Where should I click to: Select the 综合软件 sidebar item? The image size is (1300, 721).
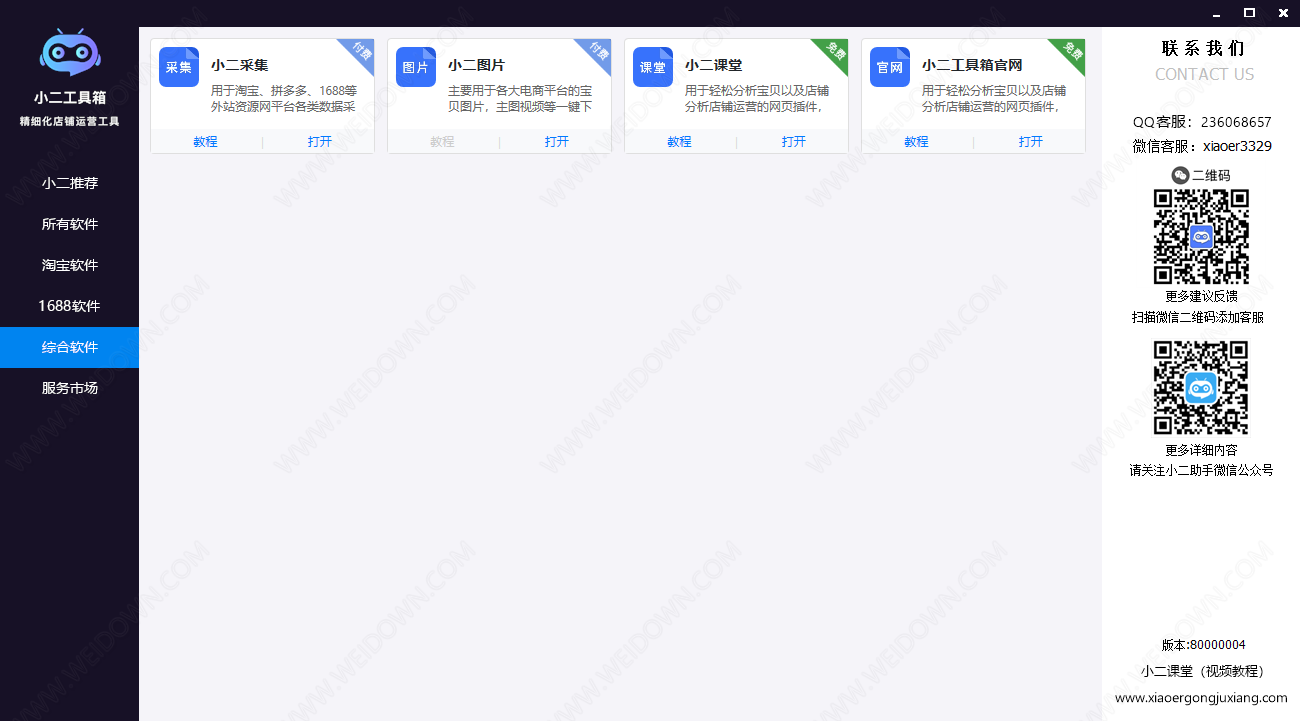(x=70, y=347)
